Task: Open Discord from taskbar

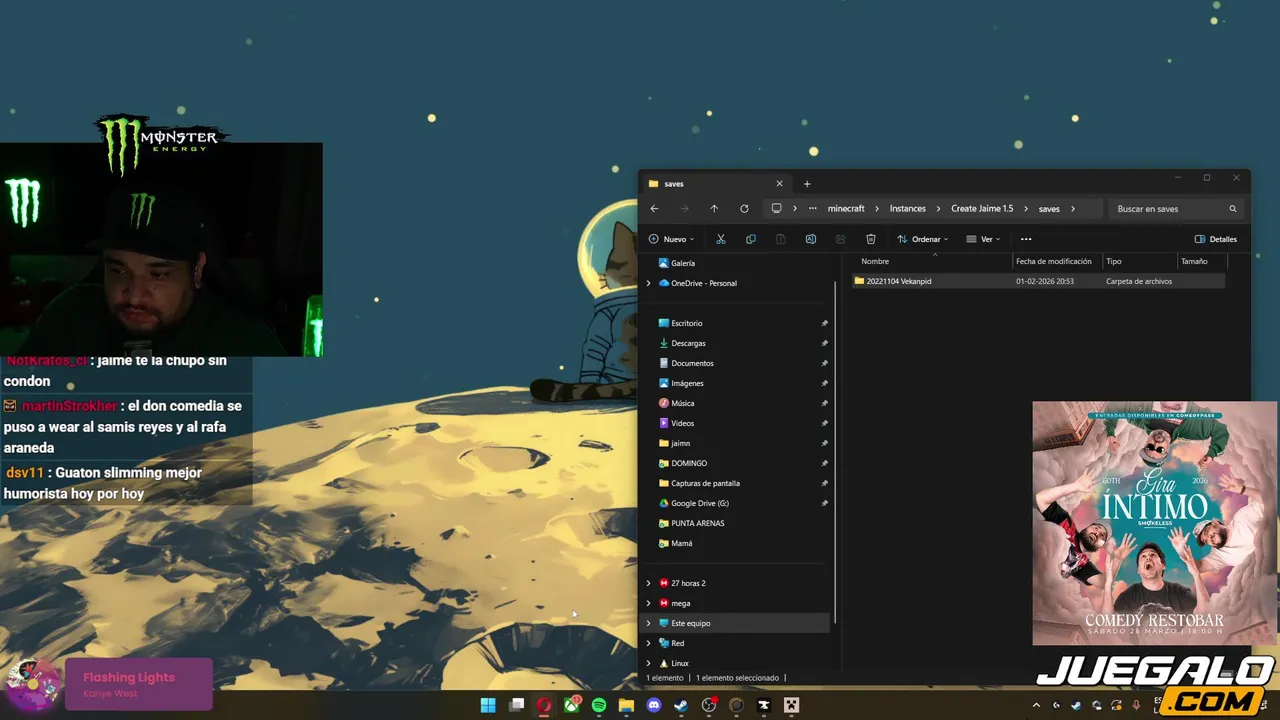Action: [x=654, y=705]
